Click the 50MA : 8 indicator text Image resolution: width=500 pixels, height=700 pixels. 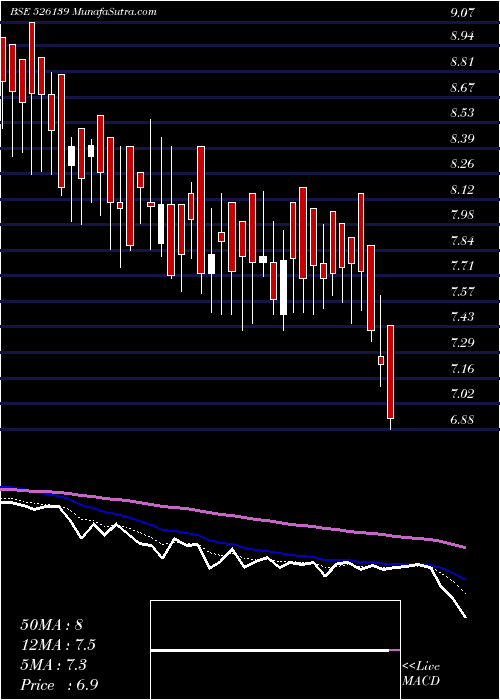pos(51,625)
